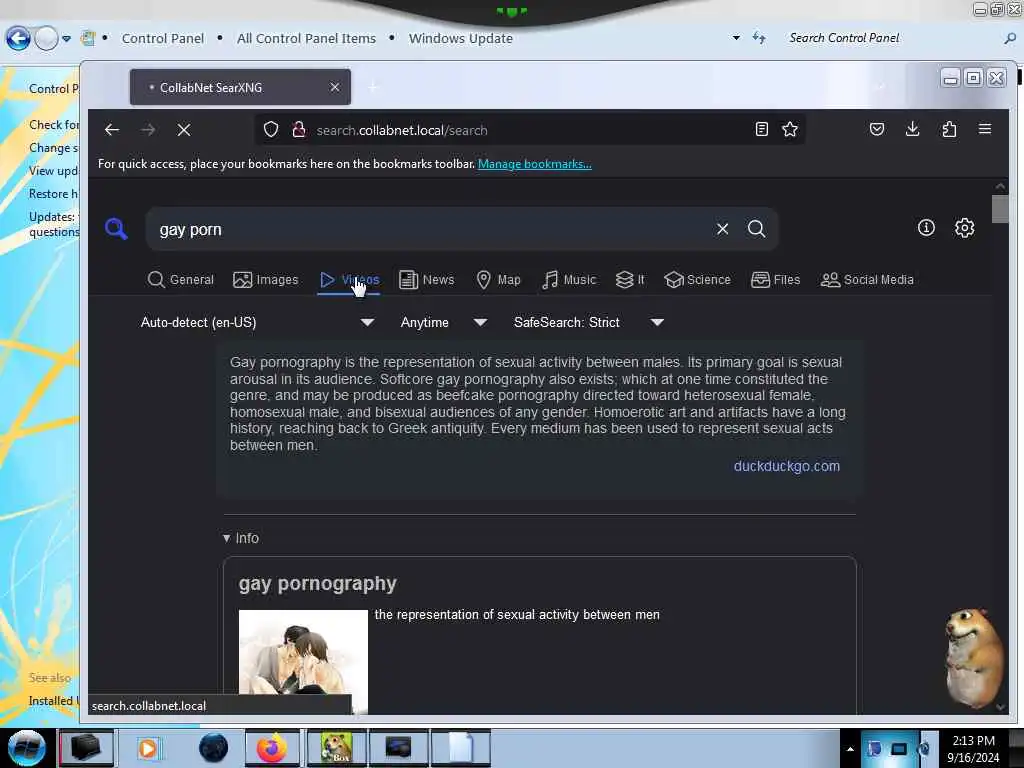This screenshot has height=768, width=1024.
Task: Open the extensions puzzle icon
Action: [949, 129]
